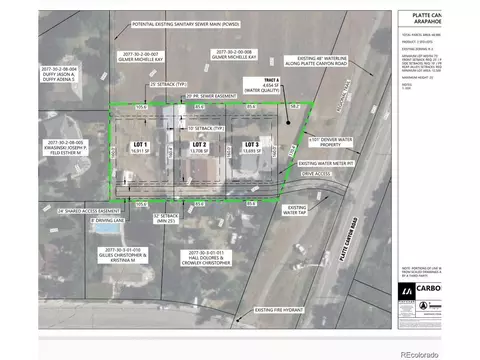Click the 'DUFFY JASON A' parcel label
480x360 pixels.
(x=59, y=74)
